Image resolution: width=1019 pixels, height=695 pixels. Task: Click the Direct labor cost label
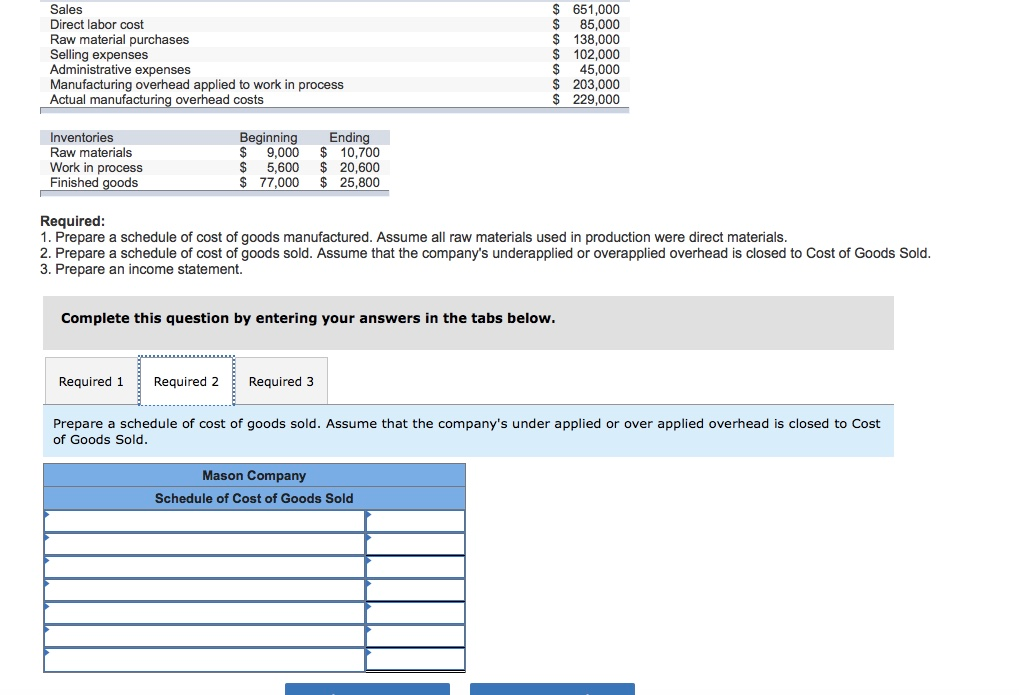click(x=97, y=24)
